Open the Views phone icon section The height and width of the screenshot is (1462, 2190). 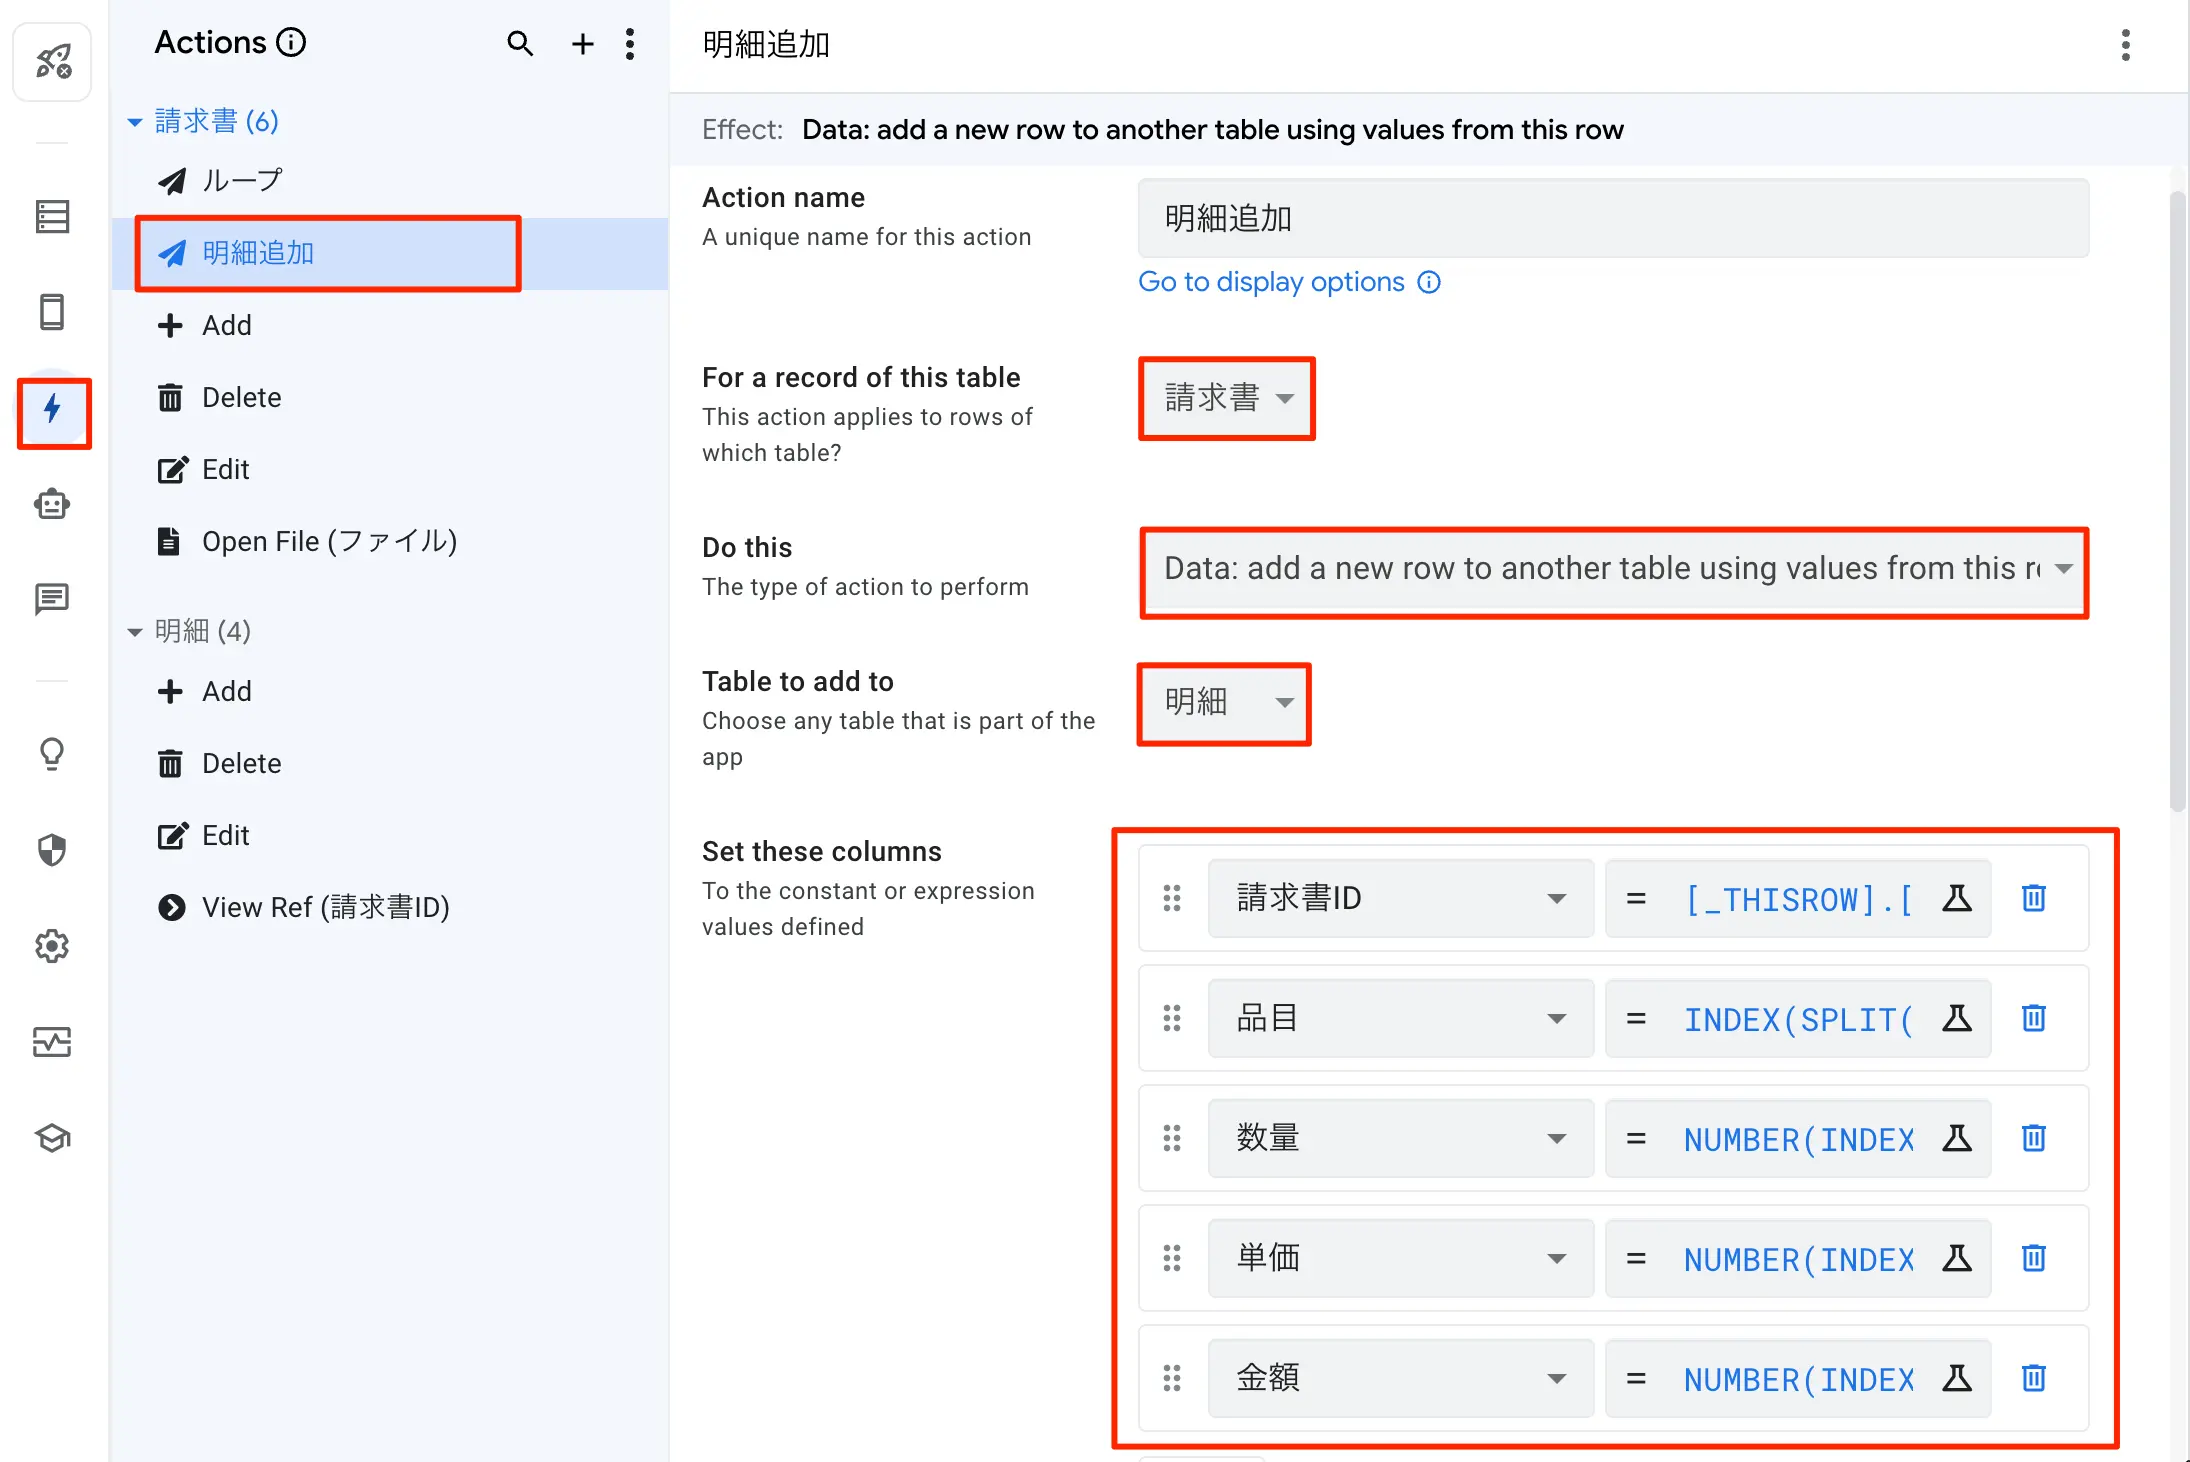click(x=52, y=312)
